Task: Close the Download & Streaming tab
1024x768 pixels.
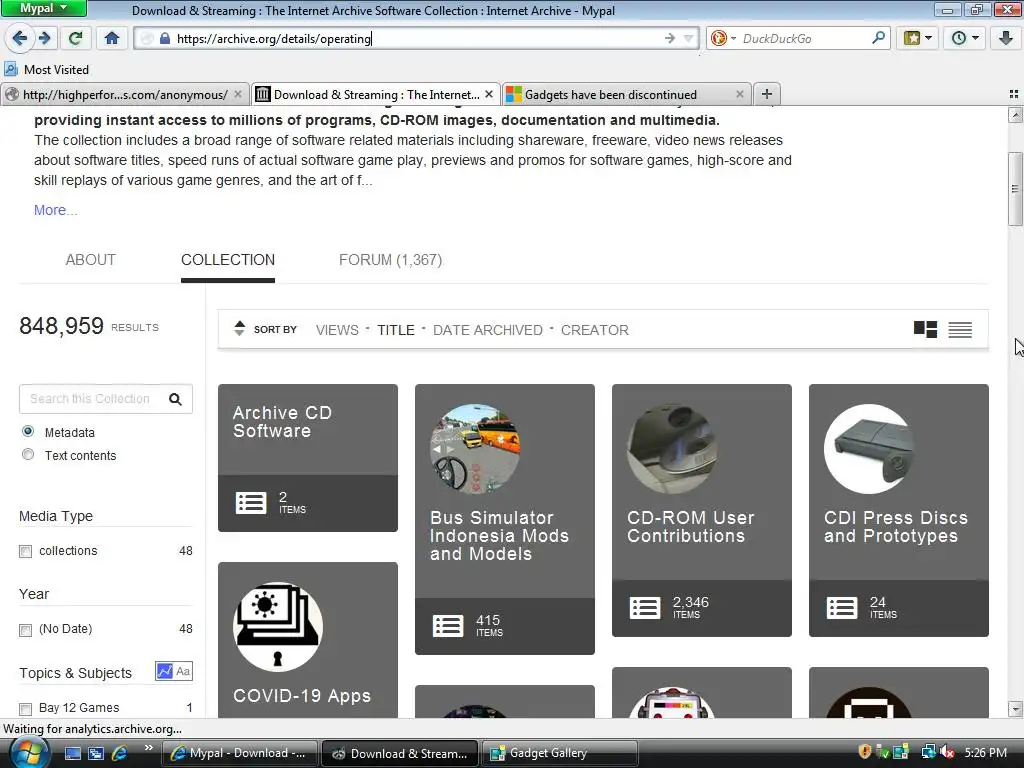Action: coord(488,94)
